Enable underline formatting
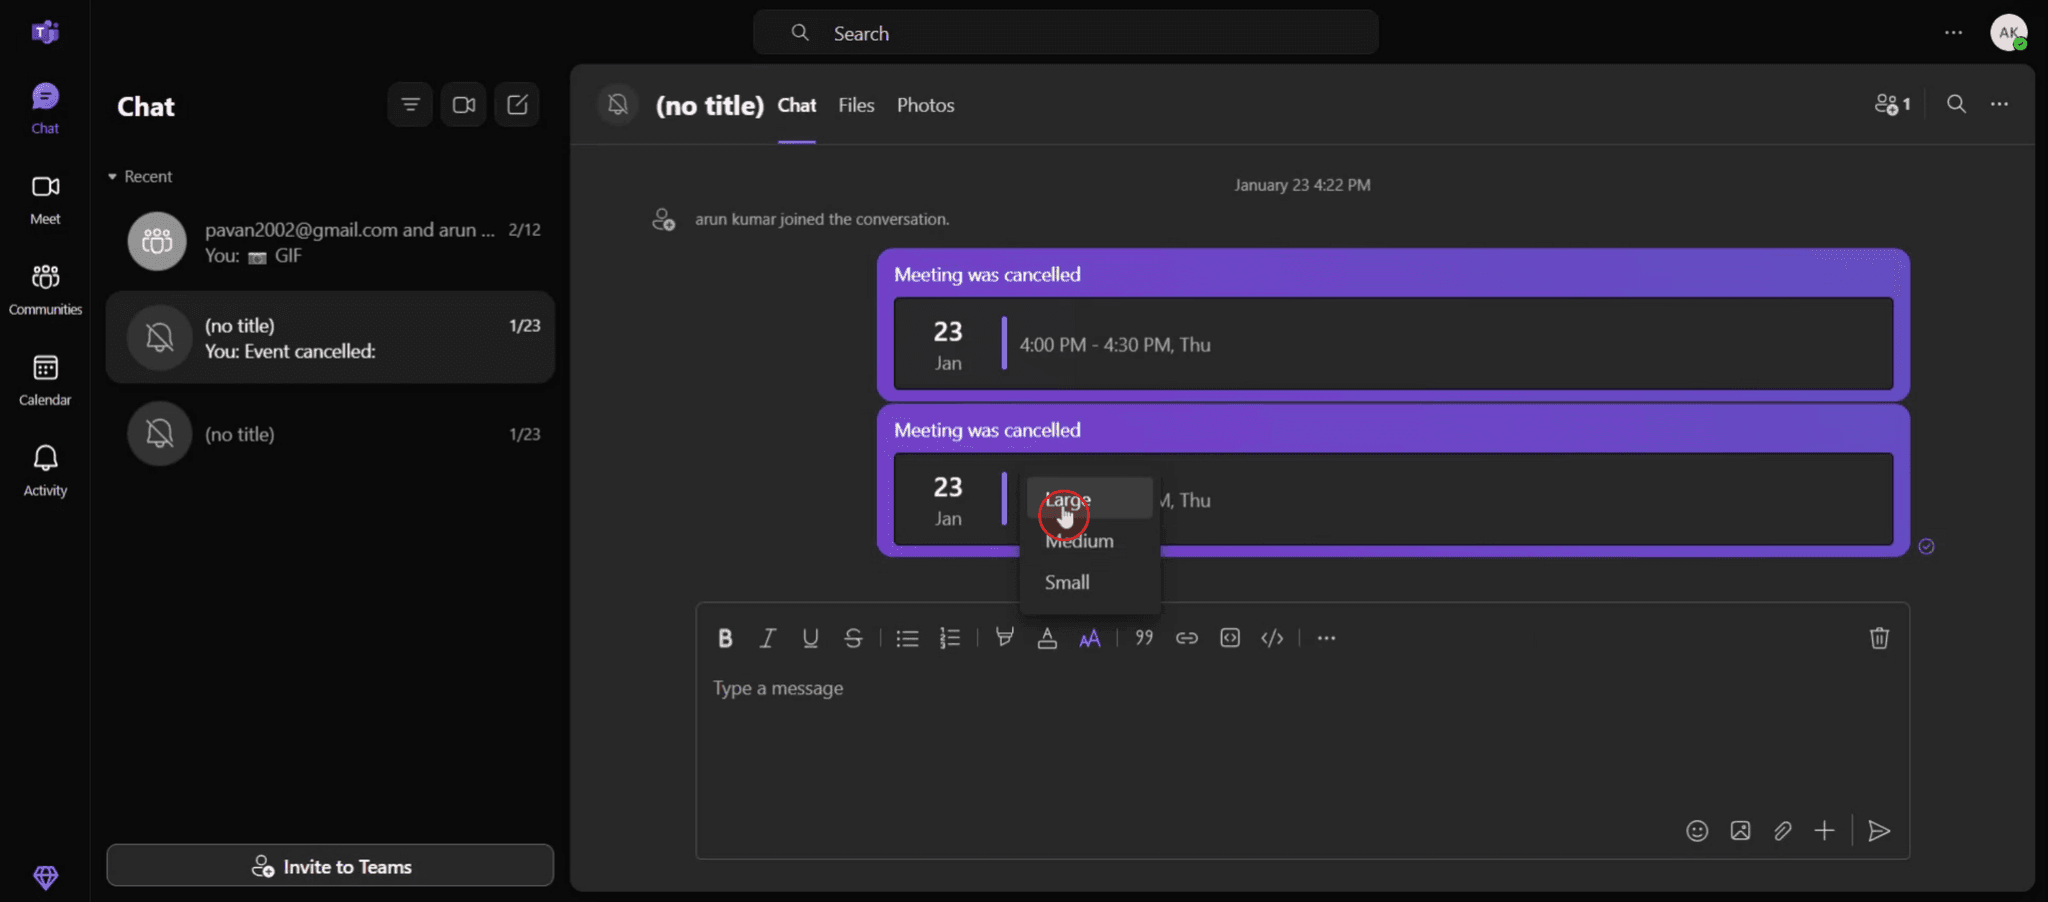This screenshot has height=902, width=2048. 809,637
